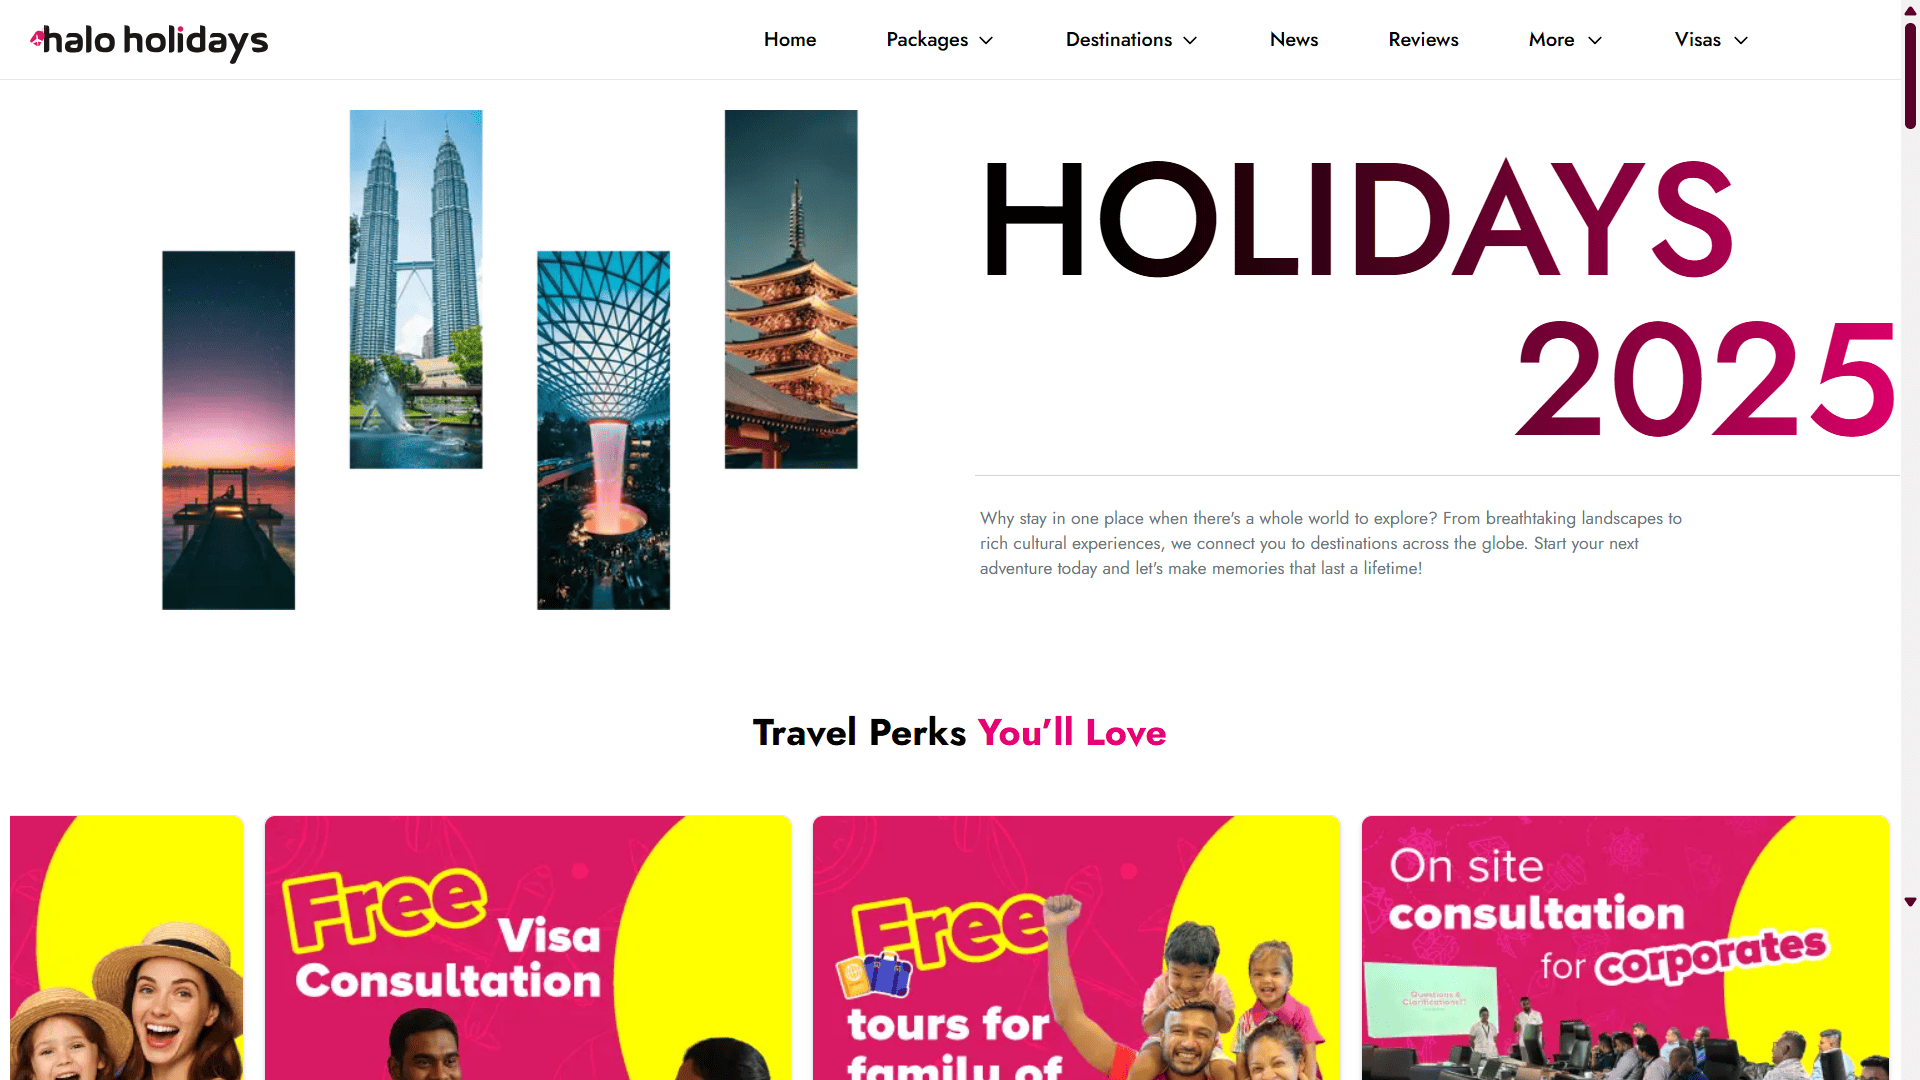Click the Japanese pagoda image
This screenshot has width=1920, height=1080.
point(791,289)
